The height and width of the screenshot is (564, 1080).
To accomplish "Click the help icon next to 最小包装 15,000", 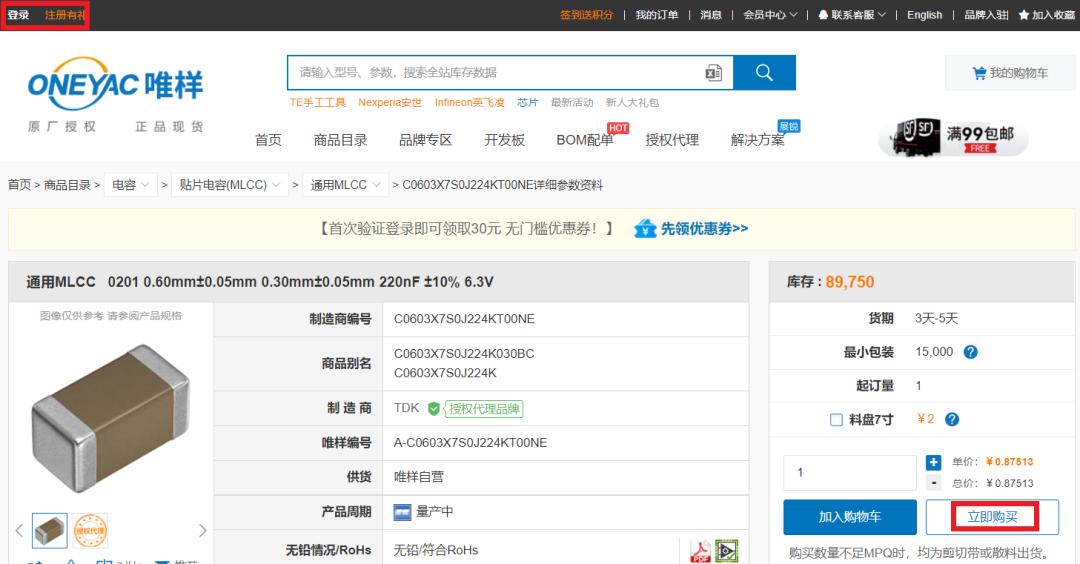I will 970,352.
